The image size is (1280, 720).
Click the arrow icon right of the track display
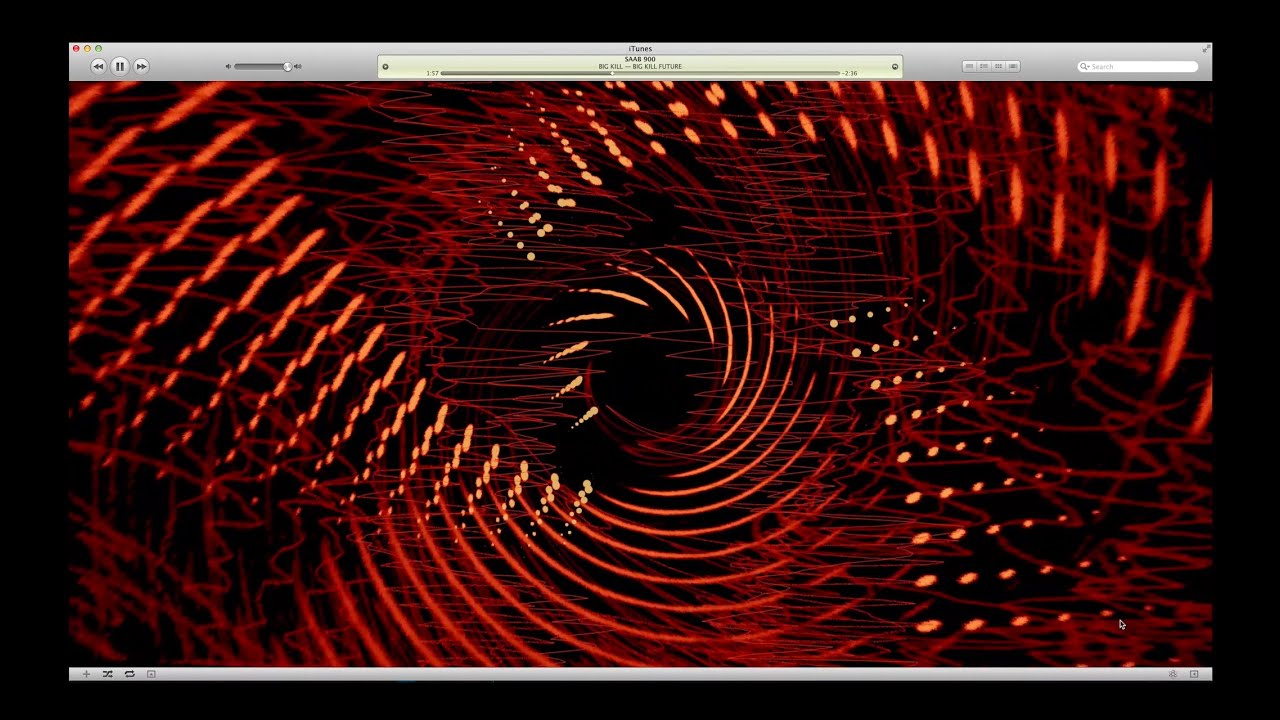coord(895,67)
